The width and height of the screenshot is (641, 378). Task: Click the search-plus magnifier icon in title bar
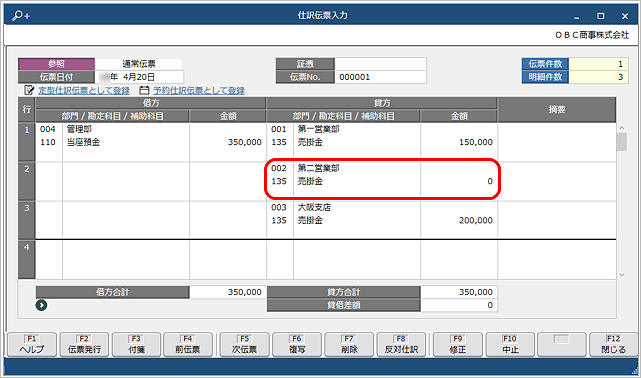20,16
